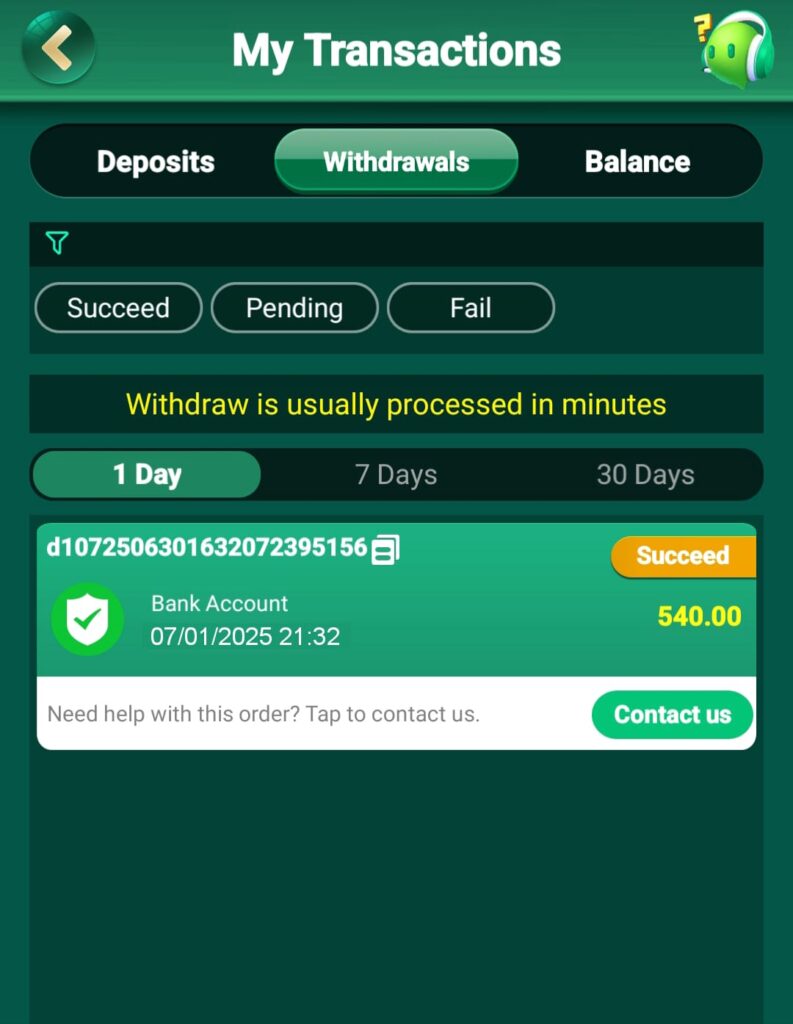The height and width of the screenshot is (1024, 793).
Task: Show the last 30 Days
Action: click(x=645, y=475)
